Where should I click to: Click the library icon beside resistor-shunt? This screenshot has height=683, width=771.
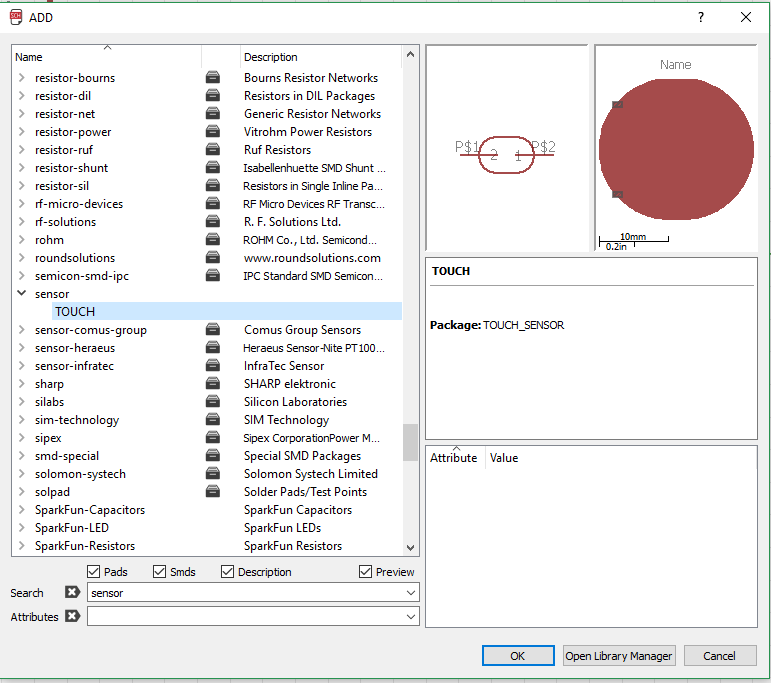pos(212,168)
